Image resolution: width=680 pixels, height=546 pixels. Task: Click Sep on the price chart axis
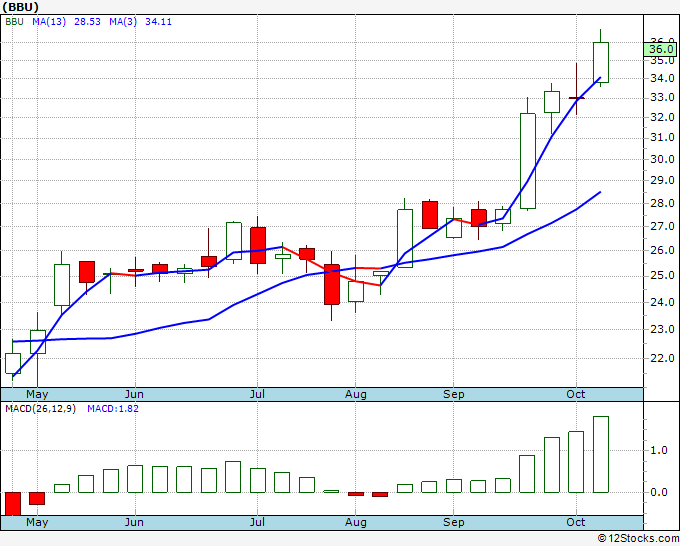click(x=454, y=395)
